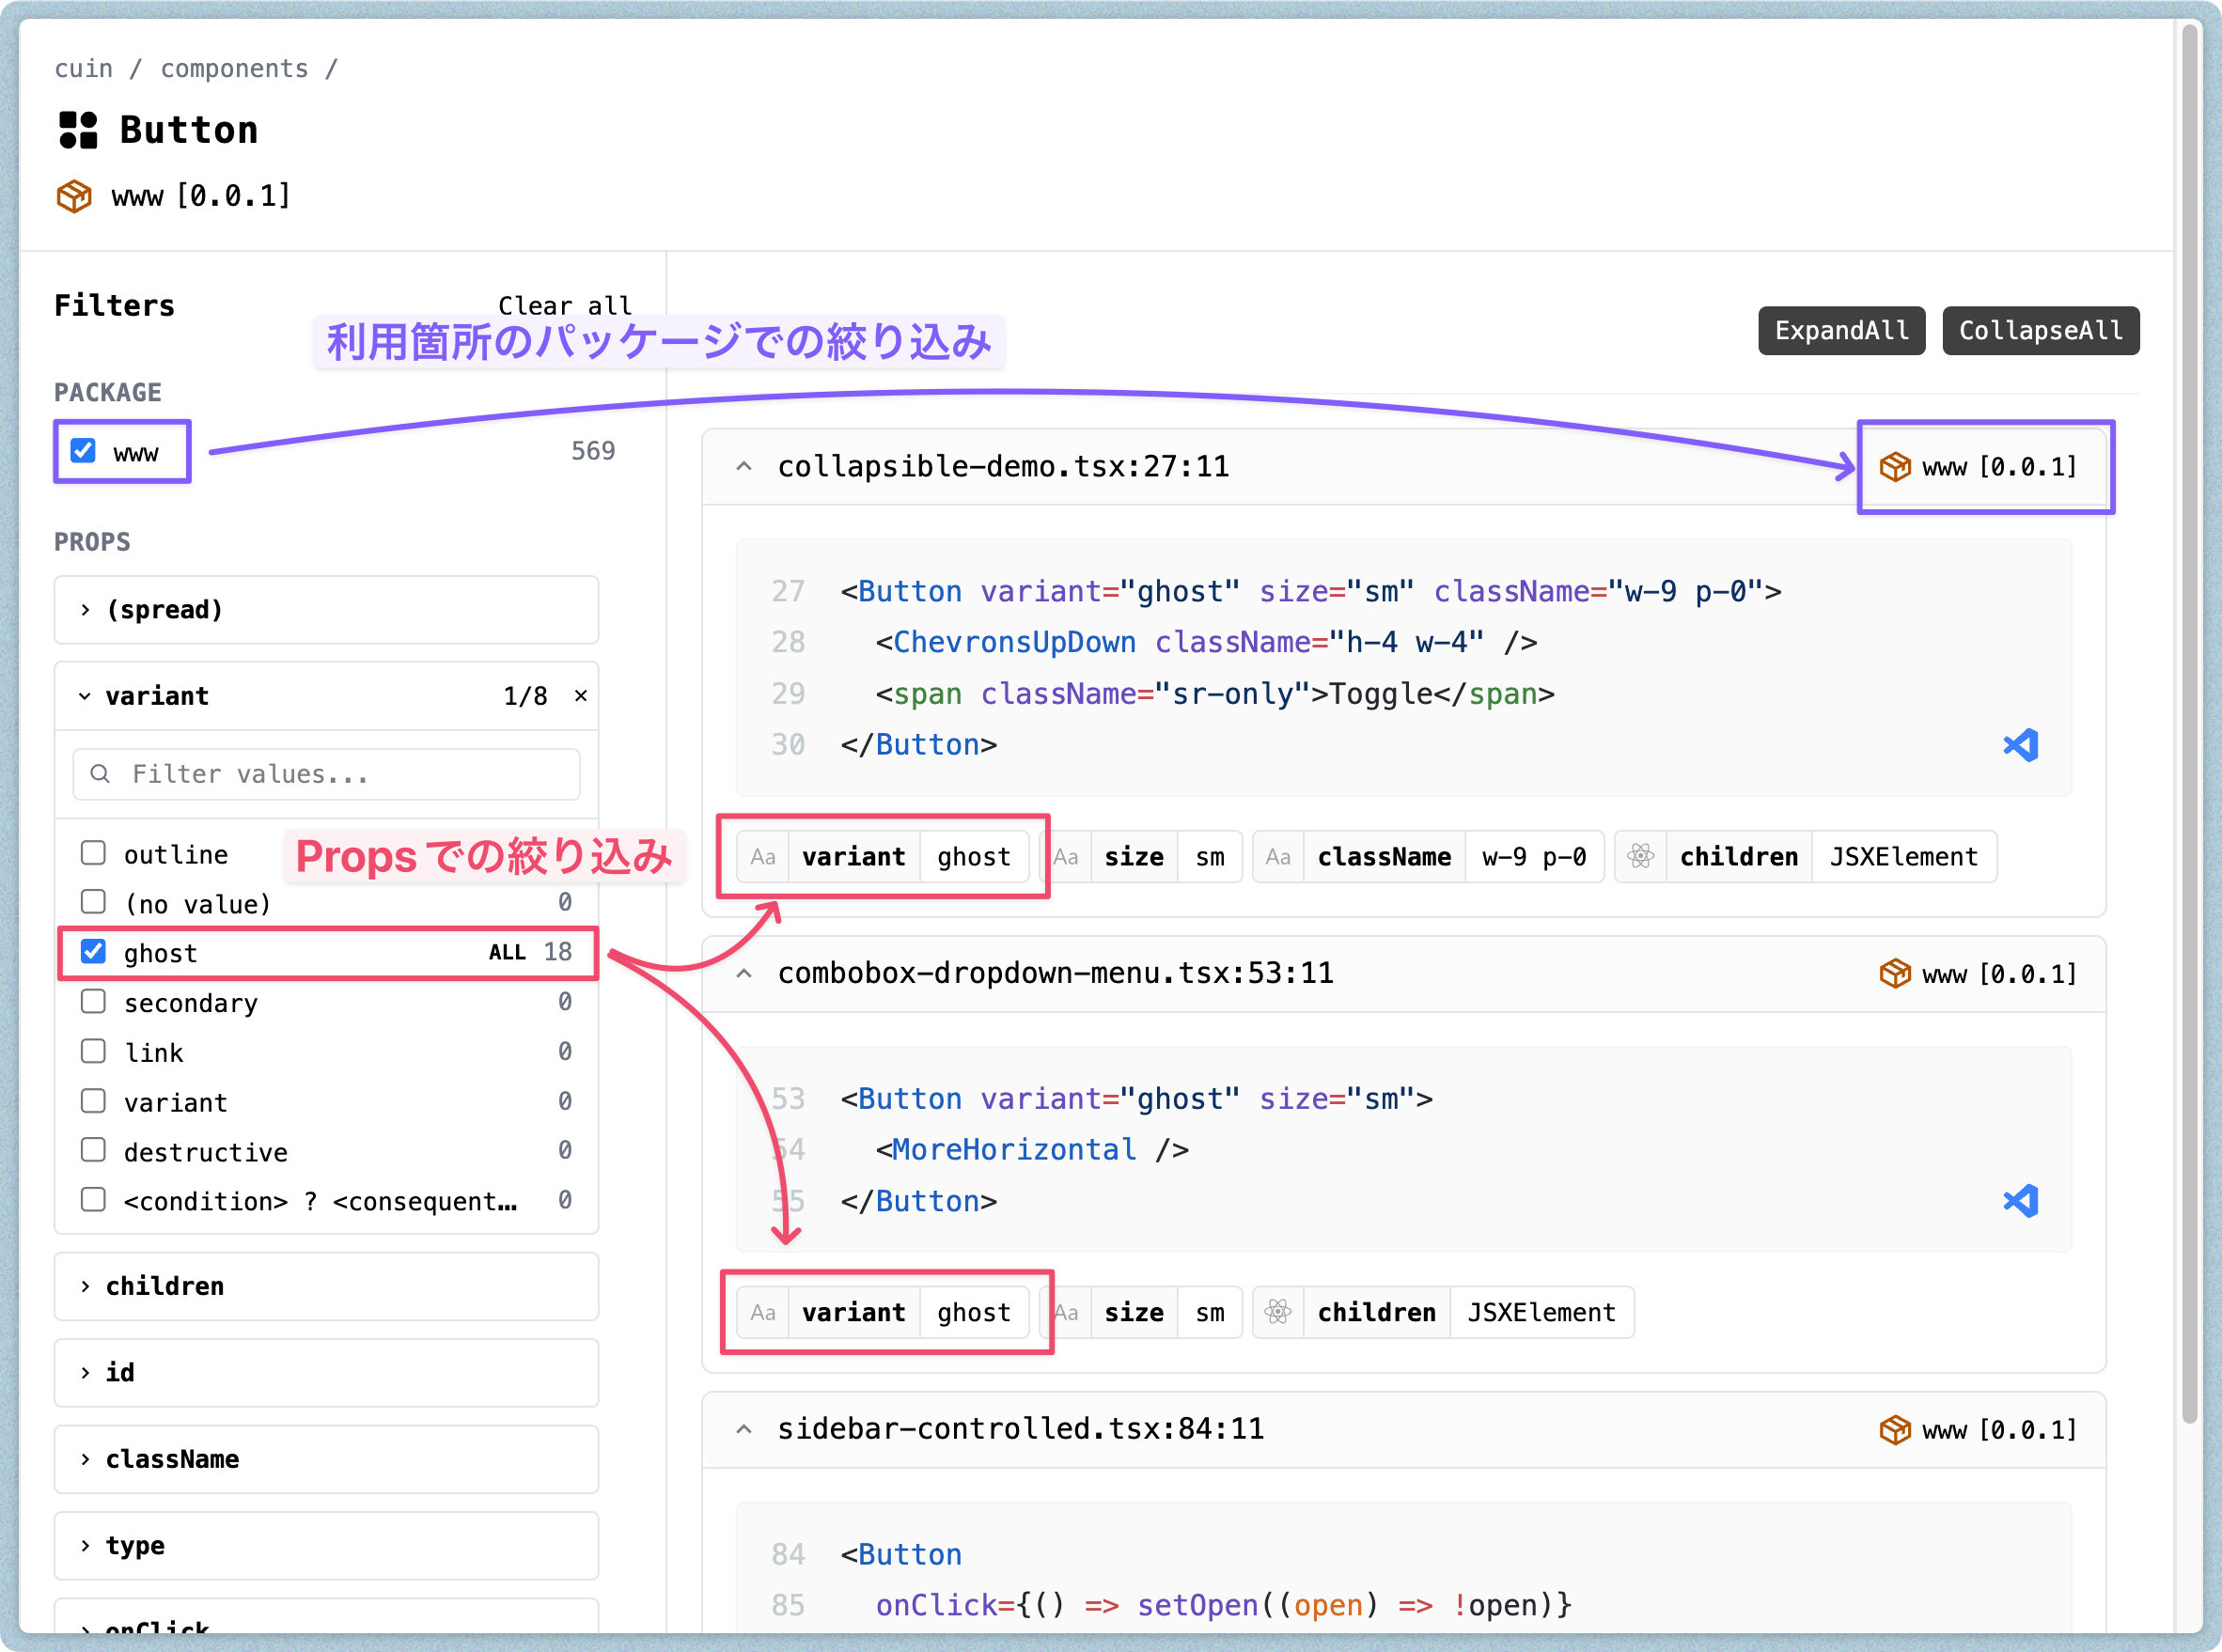Check the secondary variant value

[93, 1002]
